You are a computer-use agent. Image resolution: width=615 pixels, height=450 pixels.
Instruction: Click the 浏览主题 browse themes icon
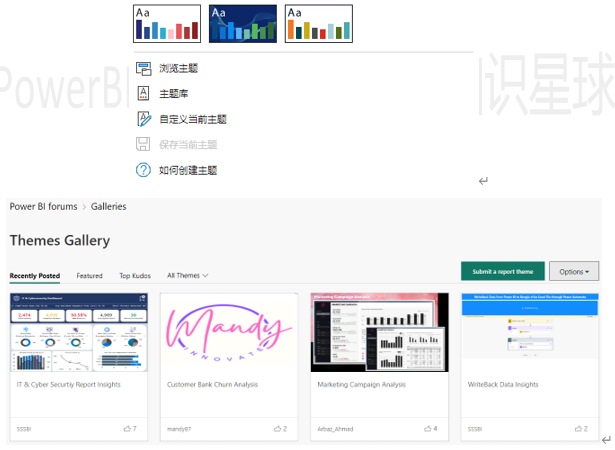click(144, 68)
